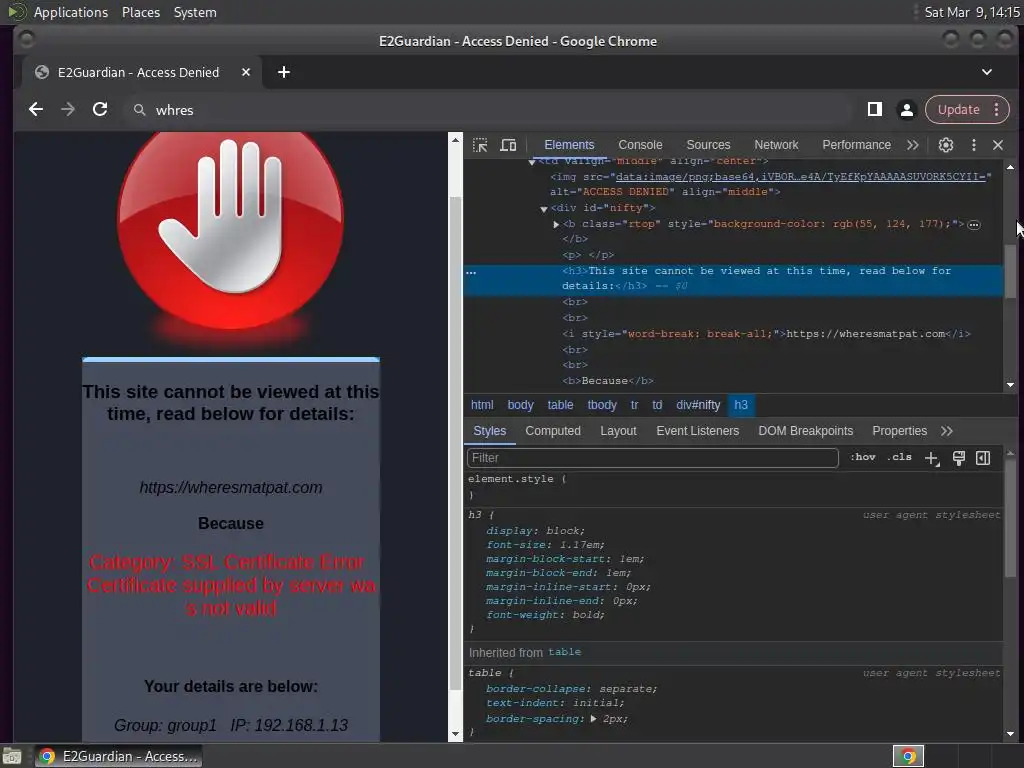Open the side panel icon in toolbar
1024x768 pixels.
point(874,110)
